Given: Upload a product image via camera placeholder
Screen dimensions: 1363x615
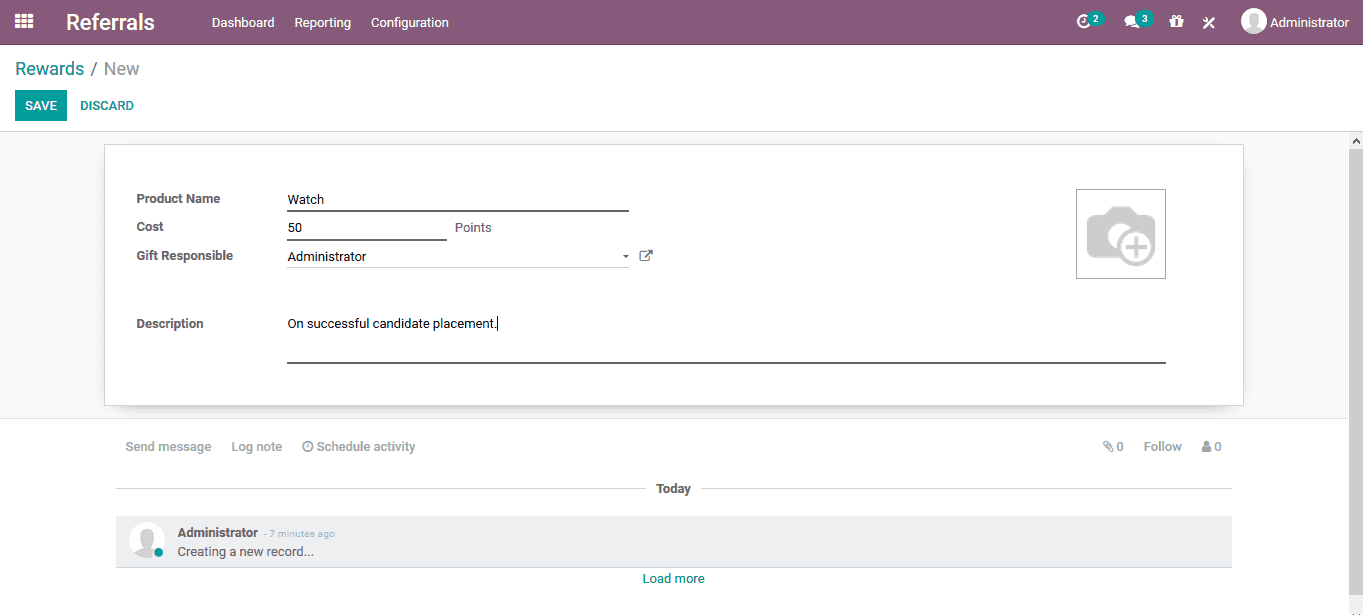Looking at the screenshot, I should point(1121,234).
